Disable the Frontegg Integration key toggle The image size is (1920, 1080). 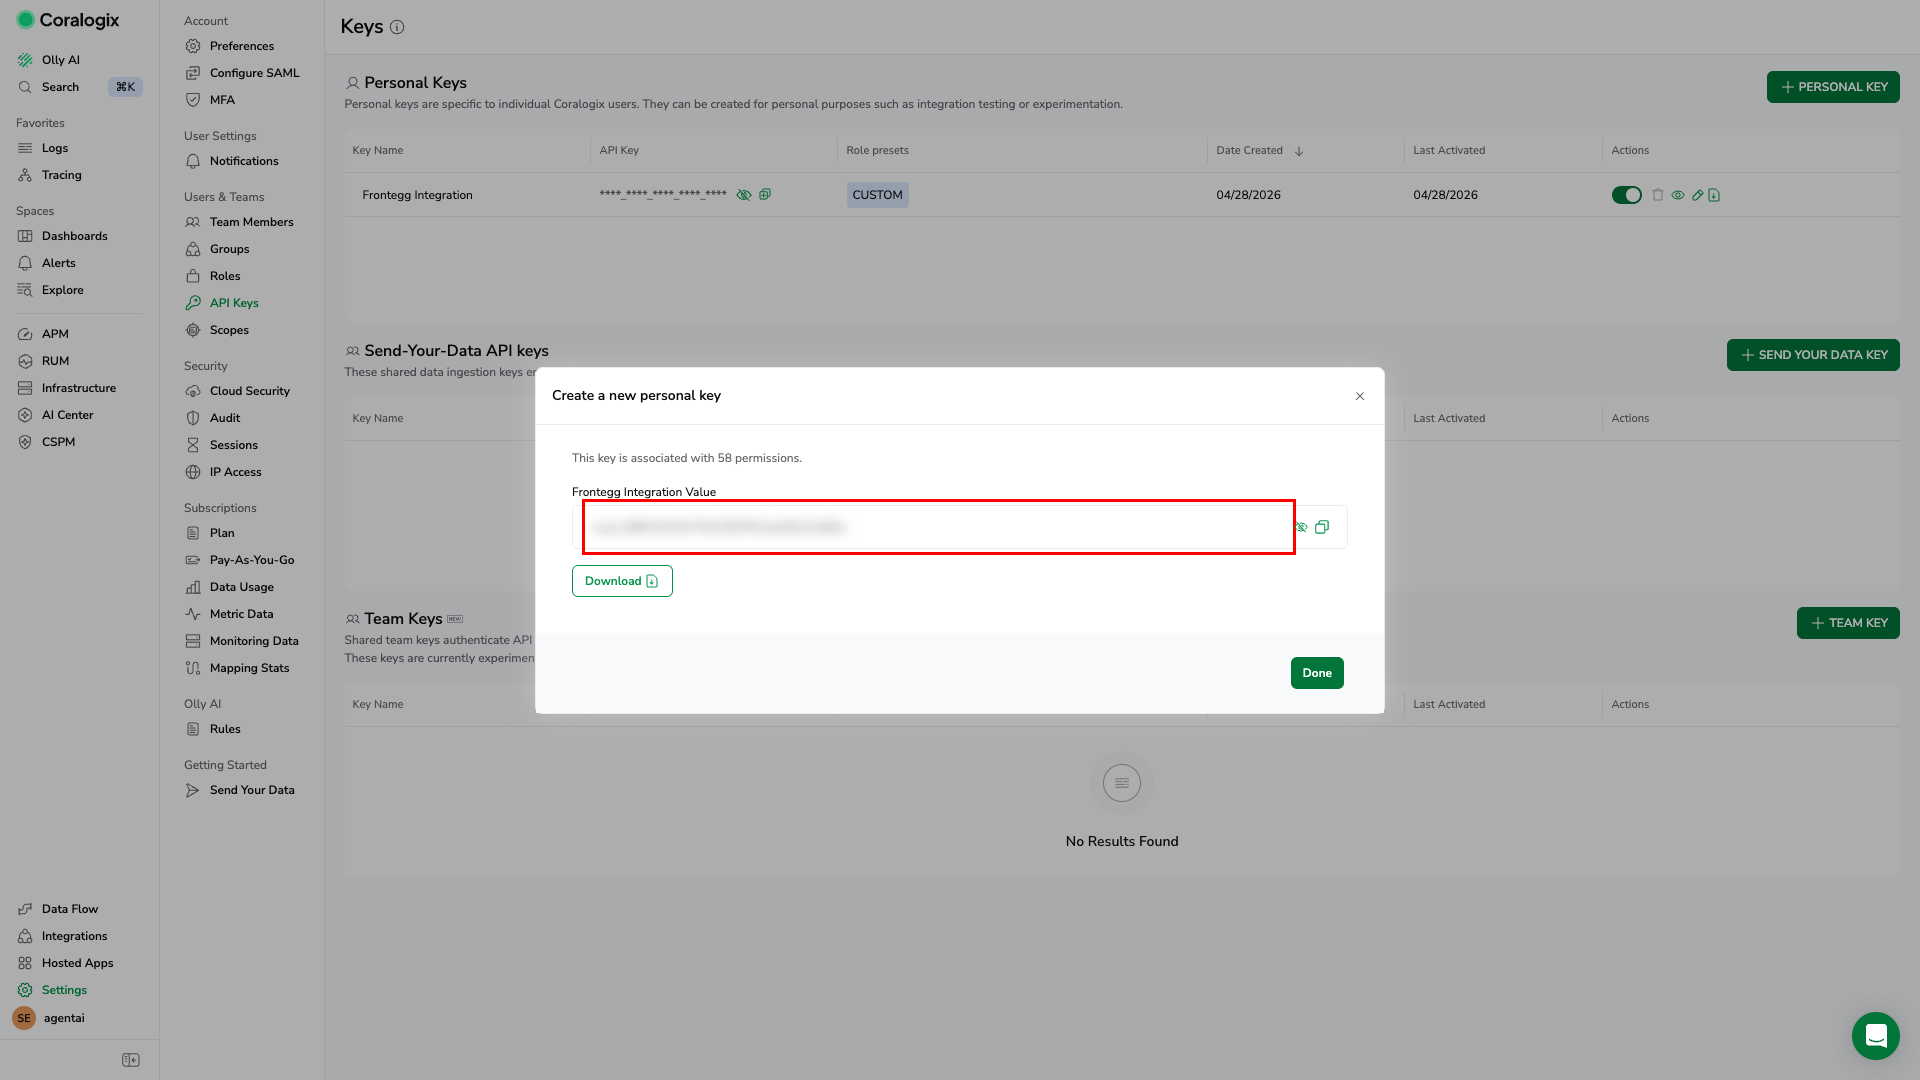(1627, 195)
